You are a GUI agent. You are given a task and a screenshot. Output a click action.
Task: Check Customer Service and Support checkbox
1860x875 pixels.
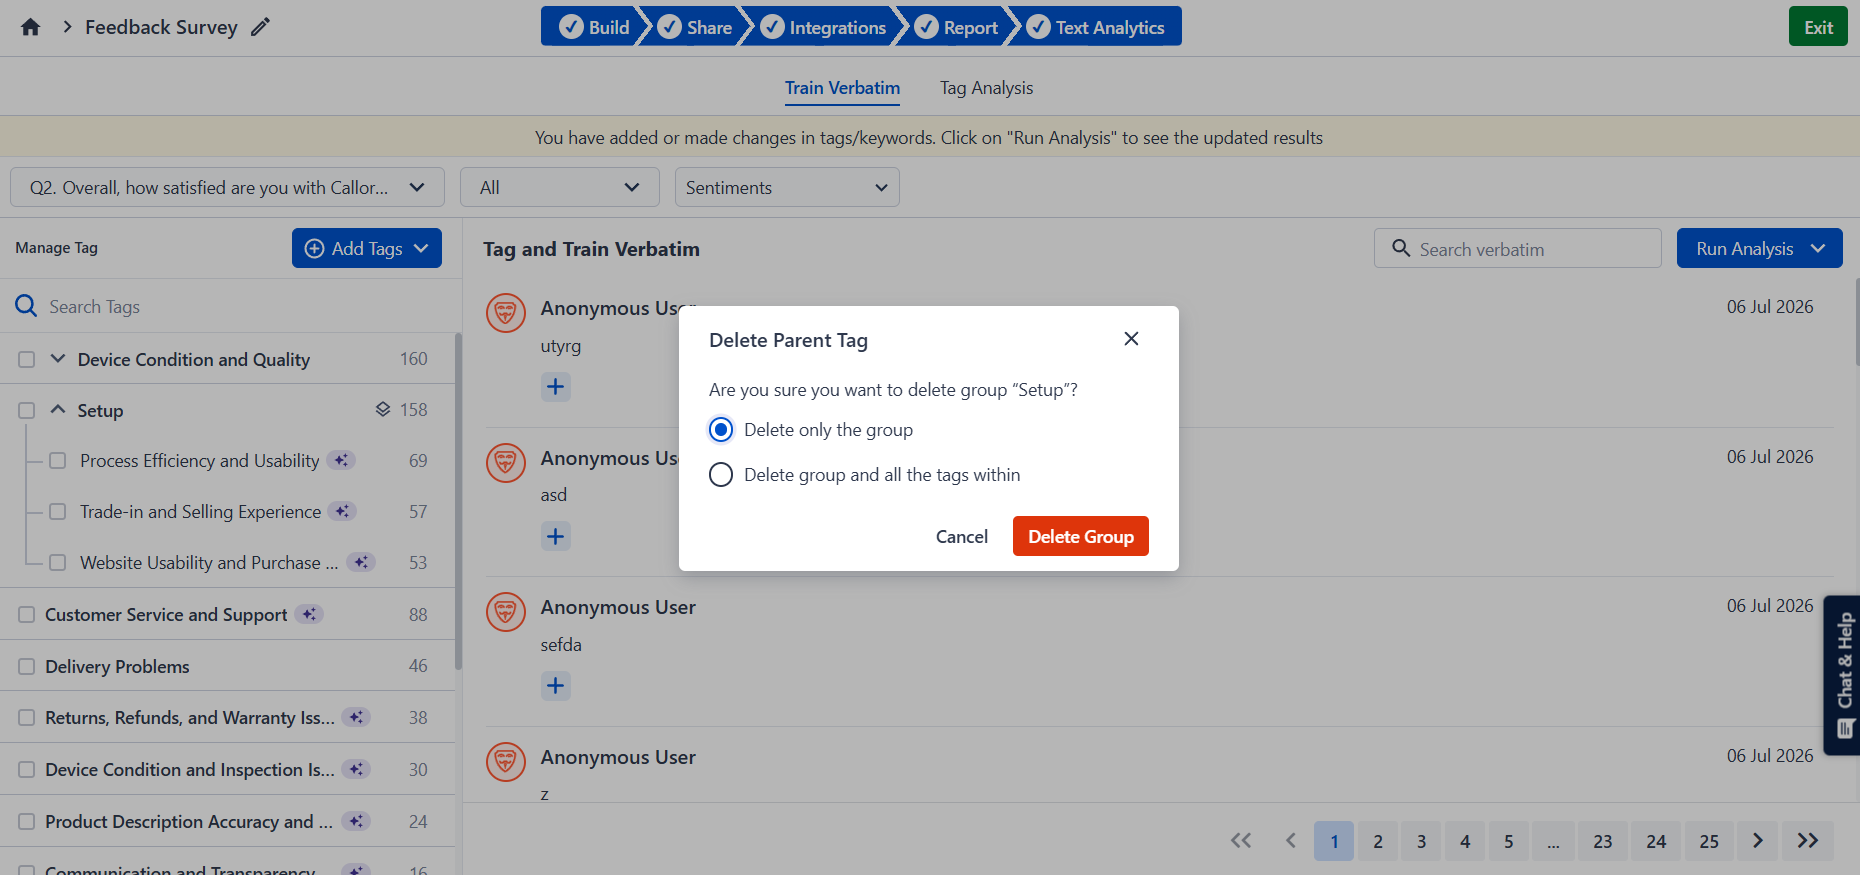pyautogui.click(x=27, y=615)
